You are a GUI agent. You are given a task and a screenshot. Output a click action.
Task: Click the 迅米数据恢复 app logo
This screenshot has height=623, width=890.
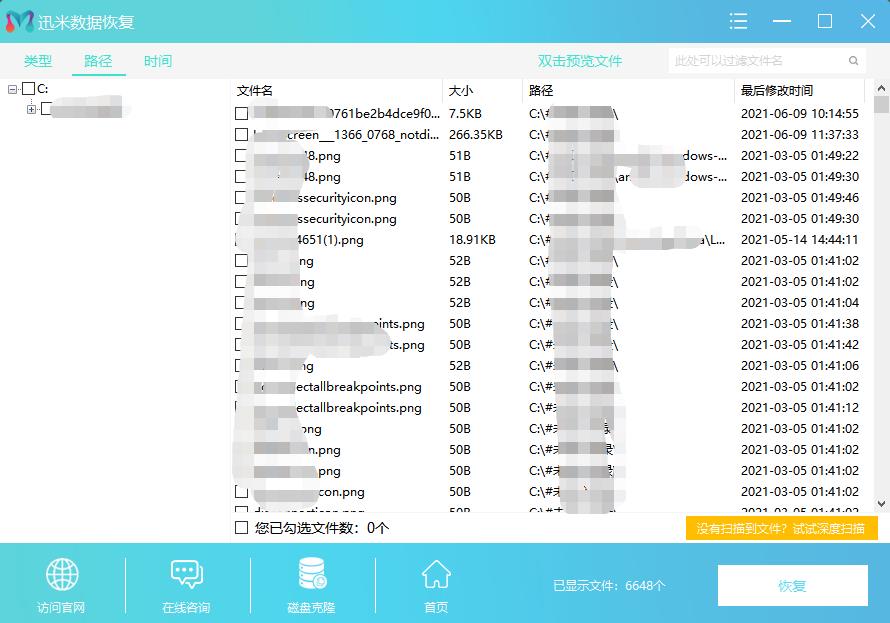tap(19, 22)
